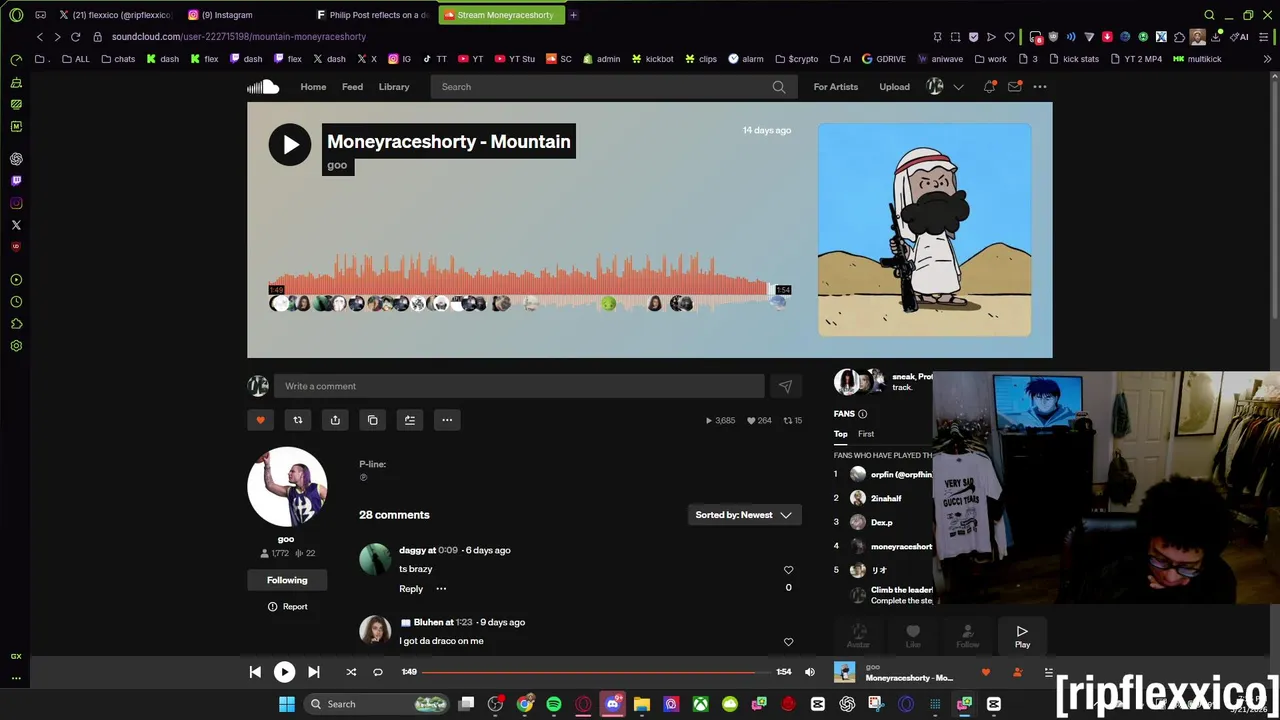Click the SoundCloud logo
Viewport: 1280px width, 720px height.
pos(263,87)
